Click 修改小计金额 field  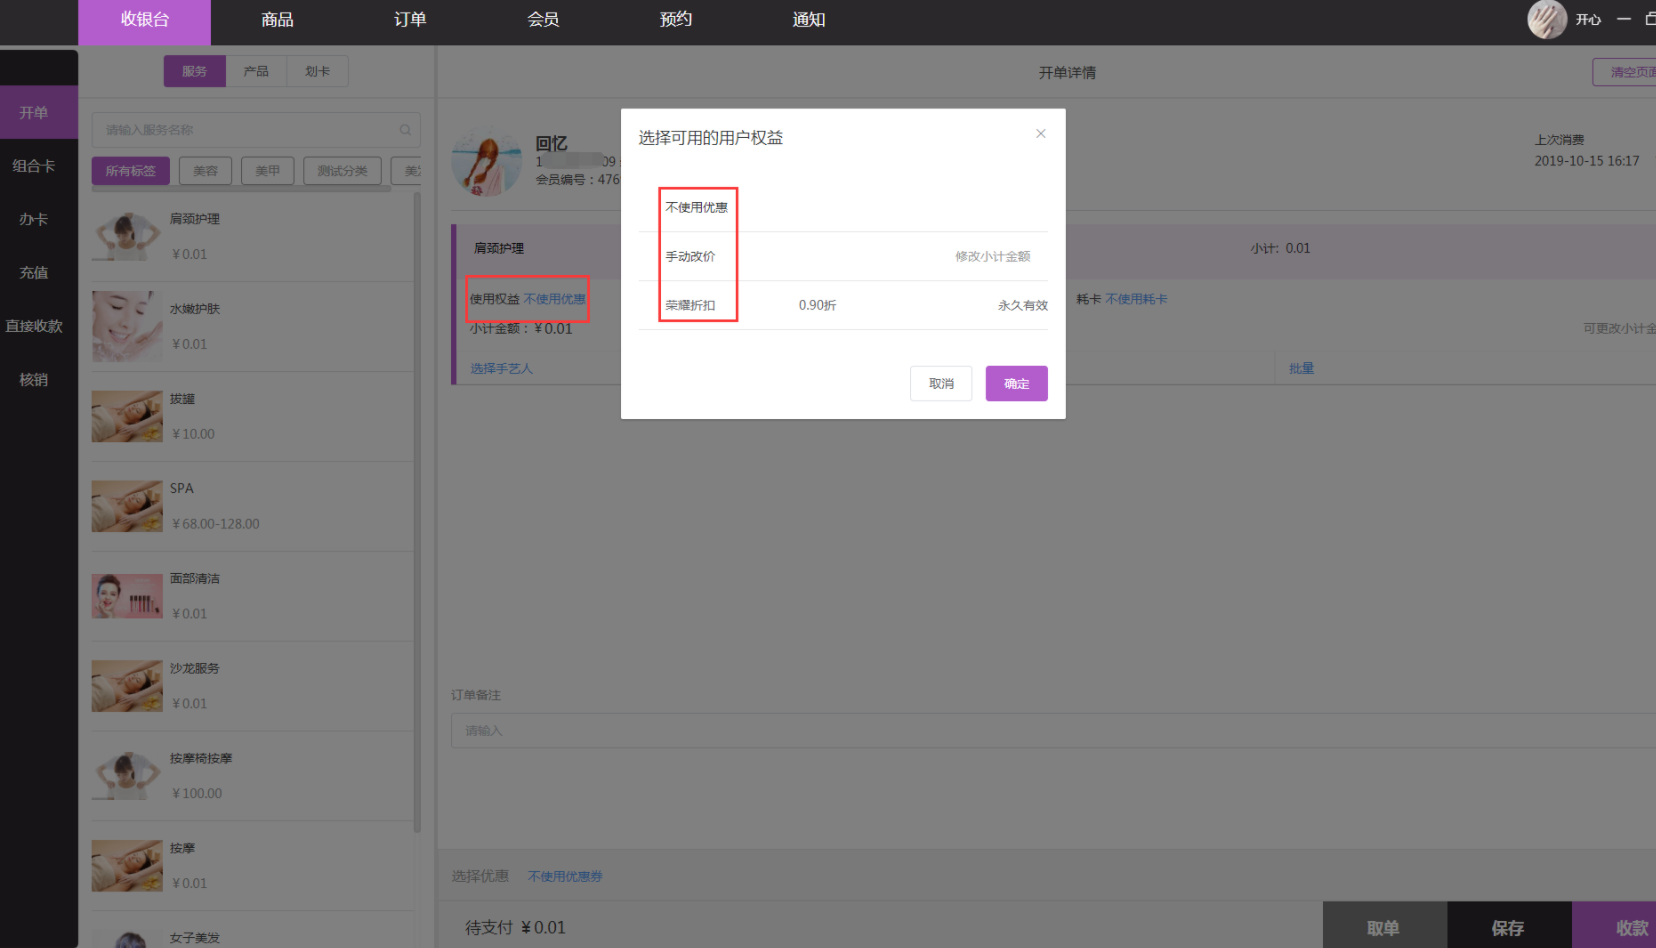[x=992, y=256]
